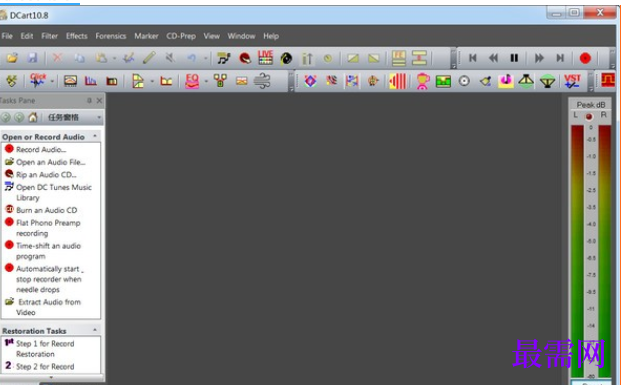Open the Edit menu

point(27,36)
